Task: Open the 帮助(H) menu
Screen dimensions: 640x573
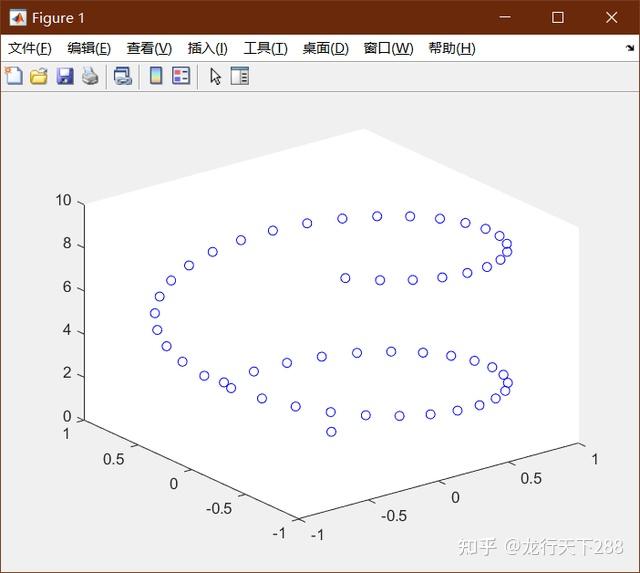Action: coord(452,48)
